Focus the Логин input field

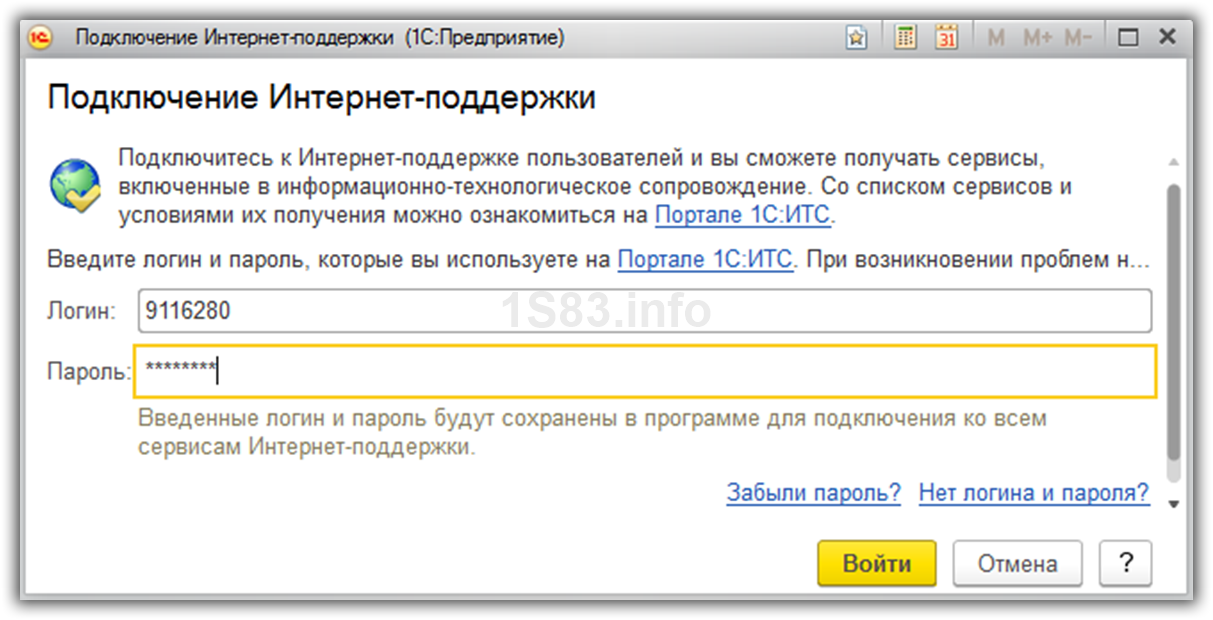tap(645, 311)
